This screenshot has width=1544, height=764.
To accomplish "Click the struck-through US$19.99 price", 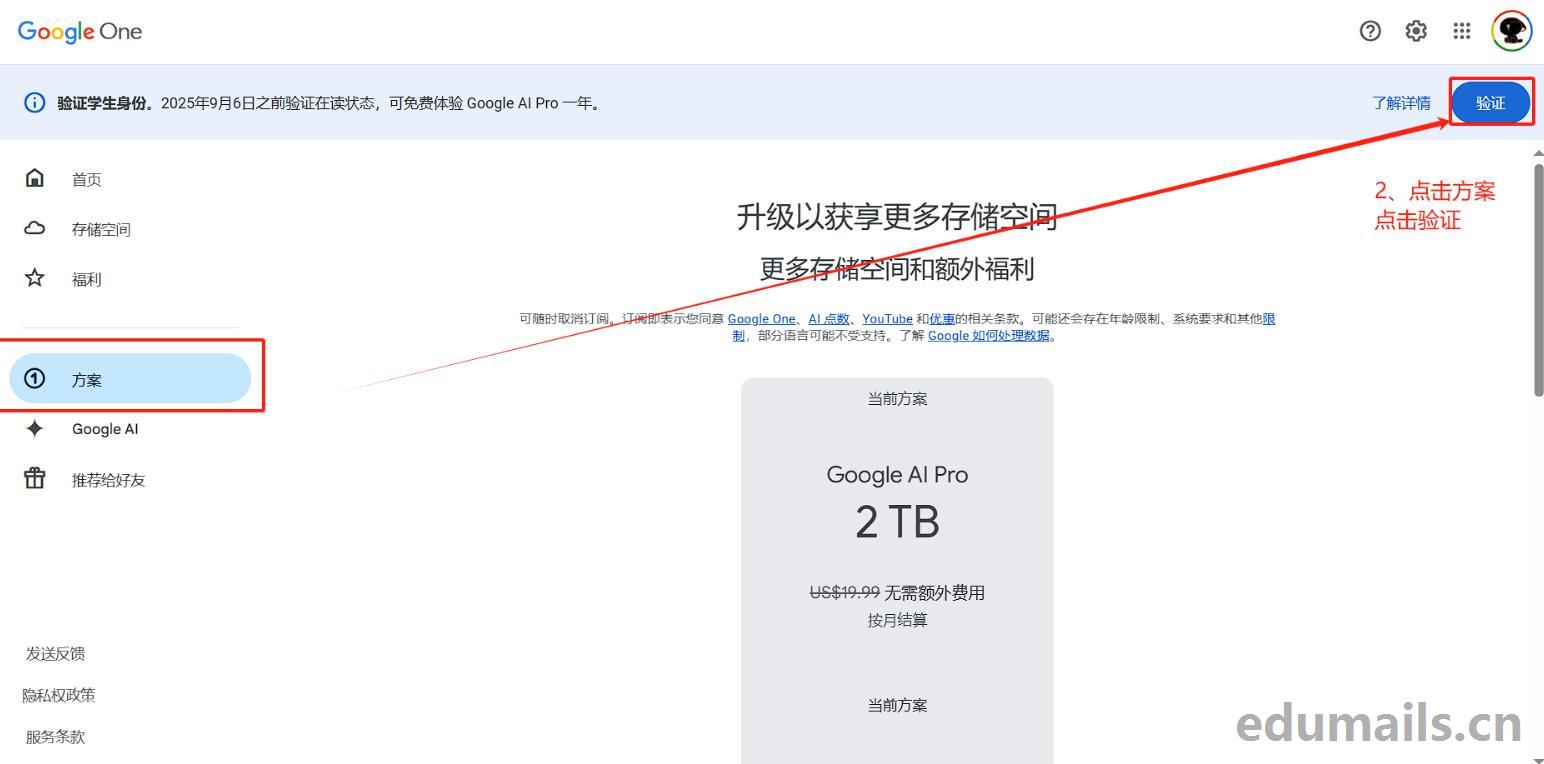I will click(844, 593).
